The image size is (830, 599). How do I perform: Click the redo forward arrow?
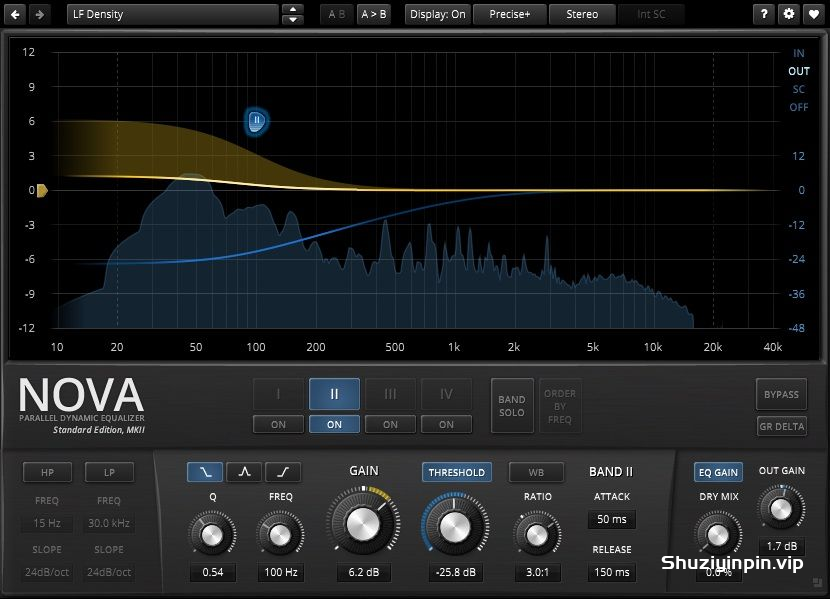click(40, 14)
